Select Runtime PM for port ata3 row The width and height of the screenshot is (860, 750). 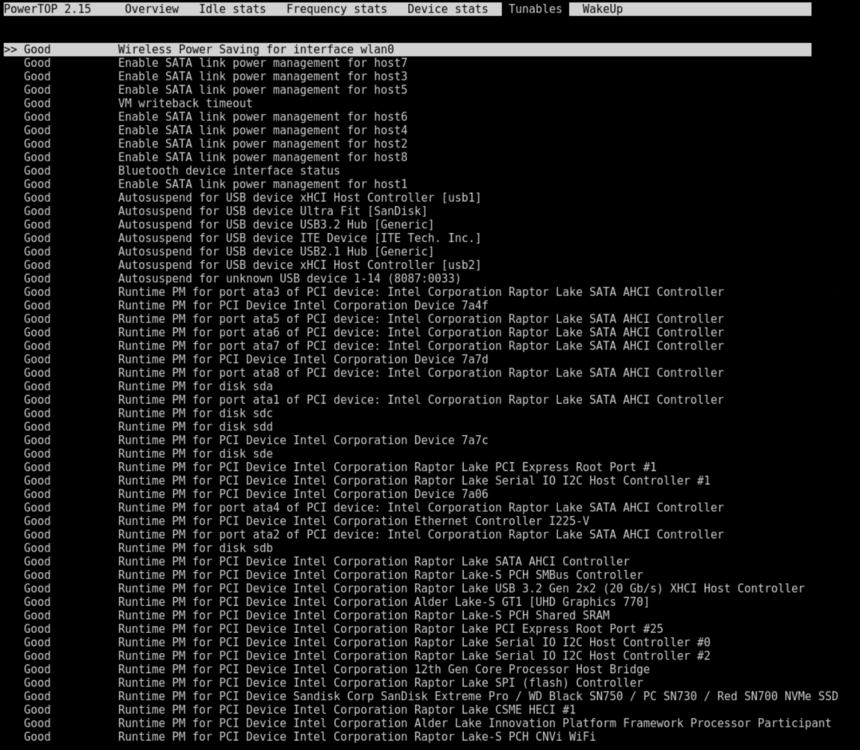374,292
